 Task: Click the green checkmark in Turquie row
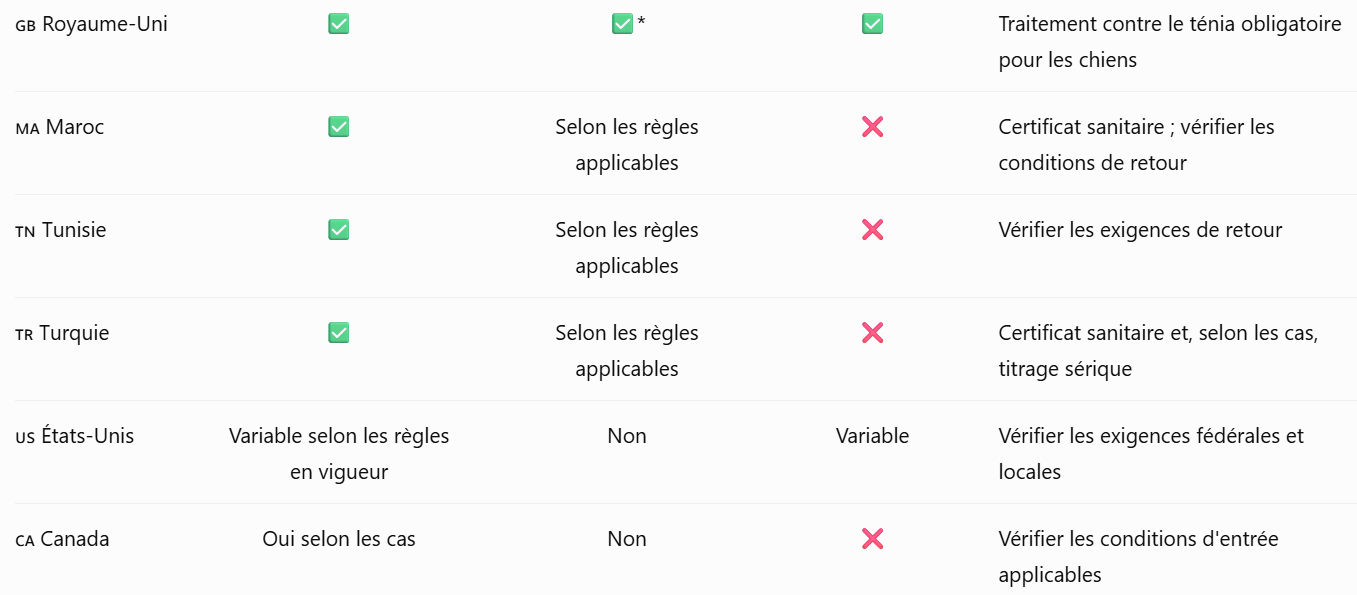pos(339,333)
